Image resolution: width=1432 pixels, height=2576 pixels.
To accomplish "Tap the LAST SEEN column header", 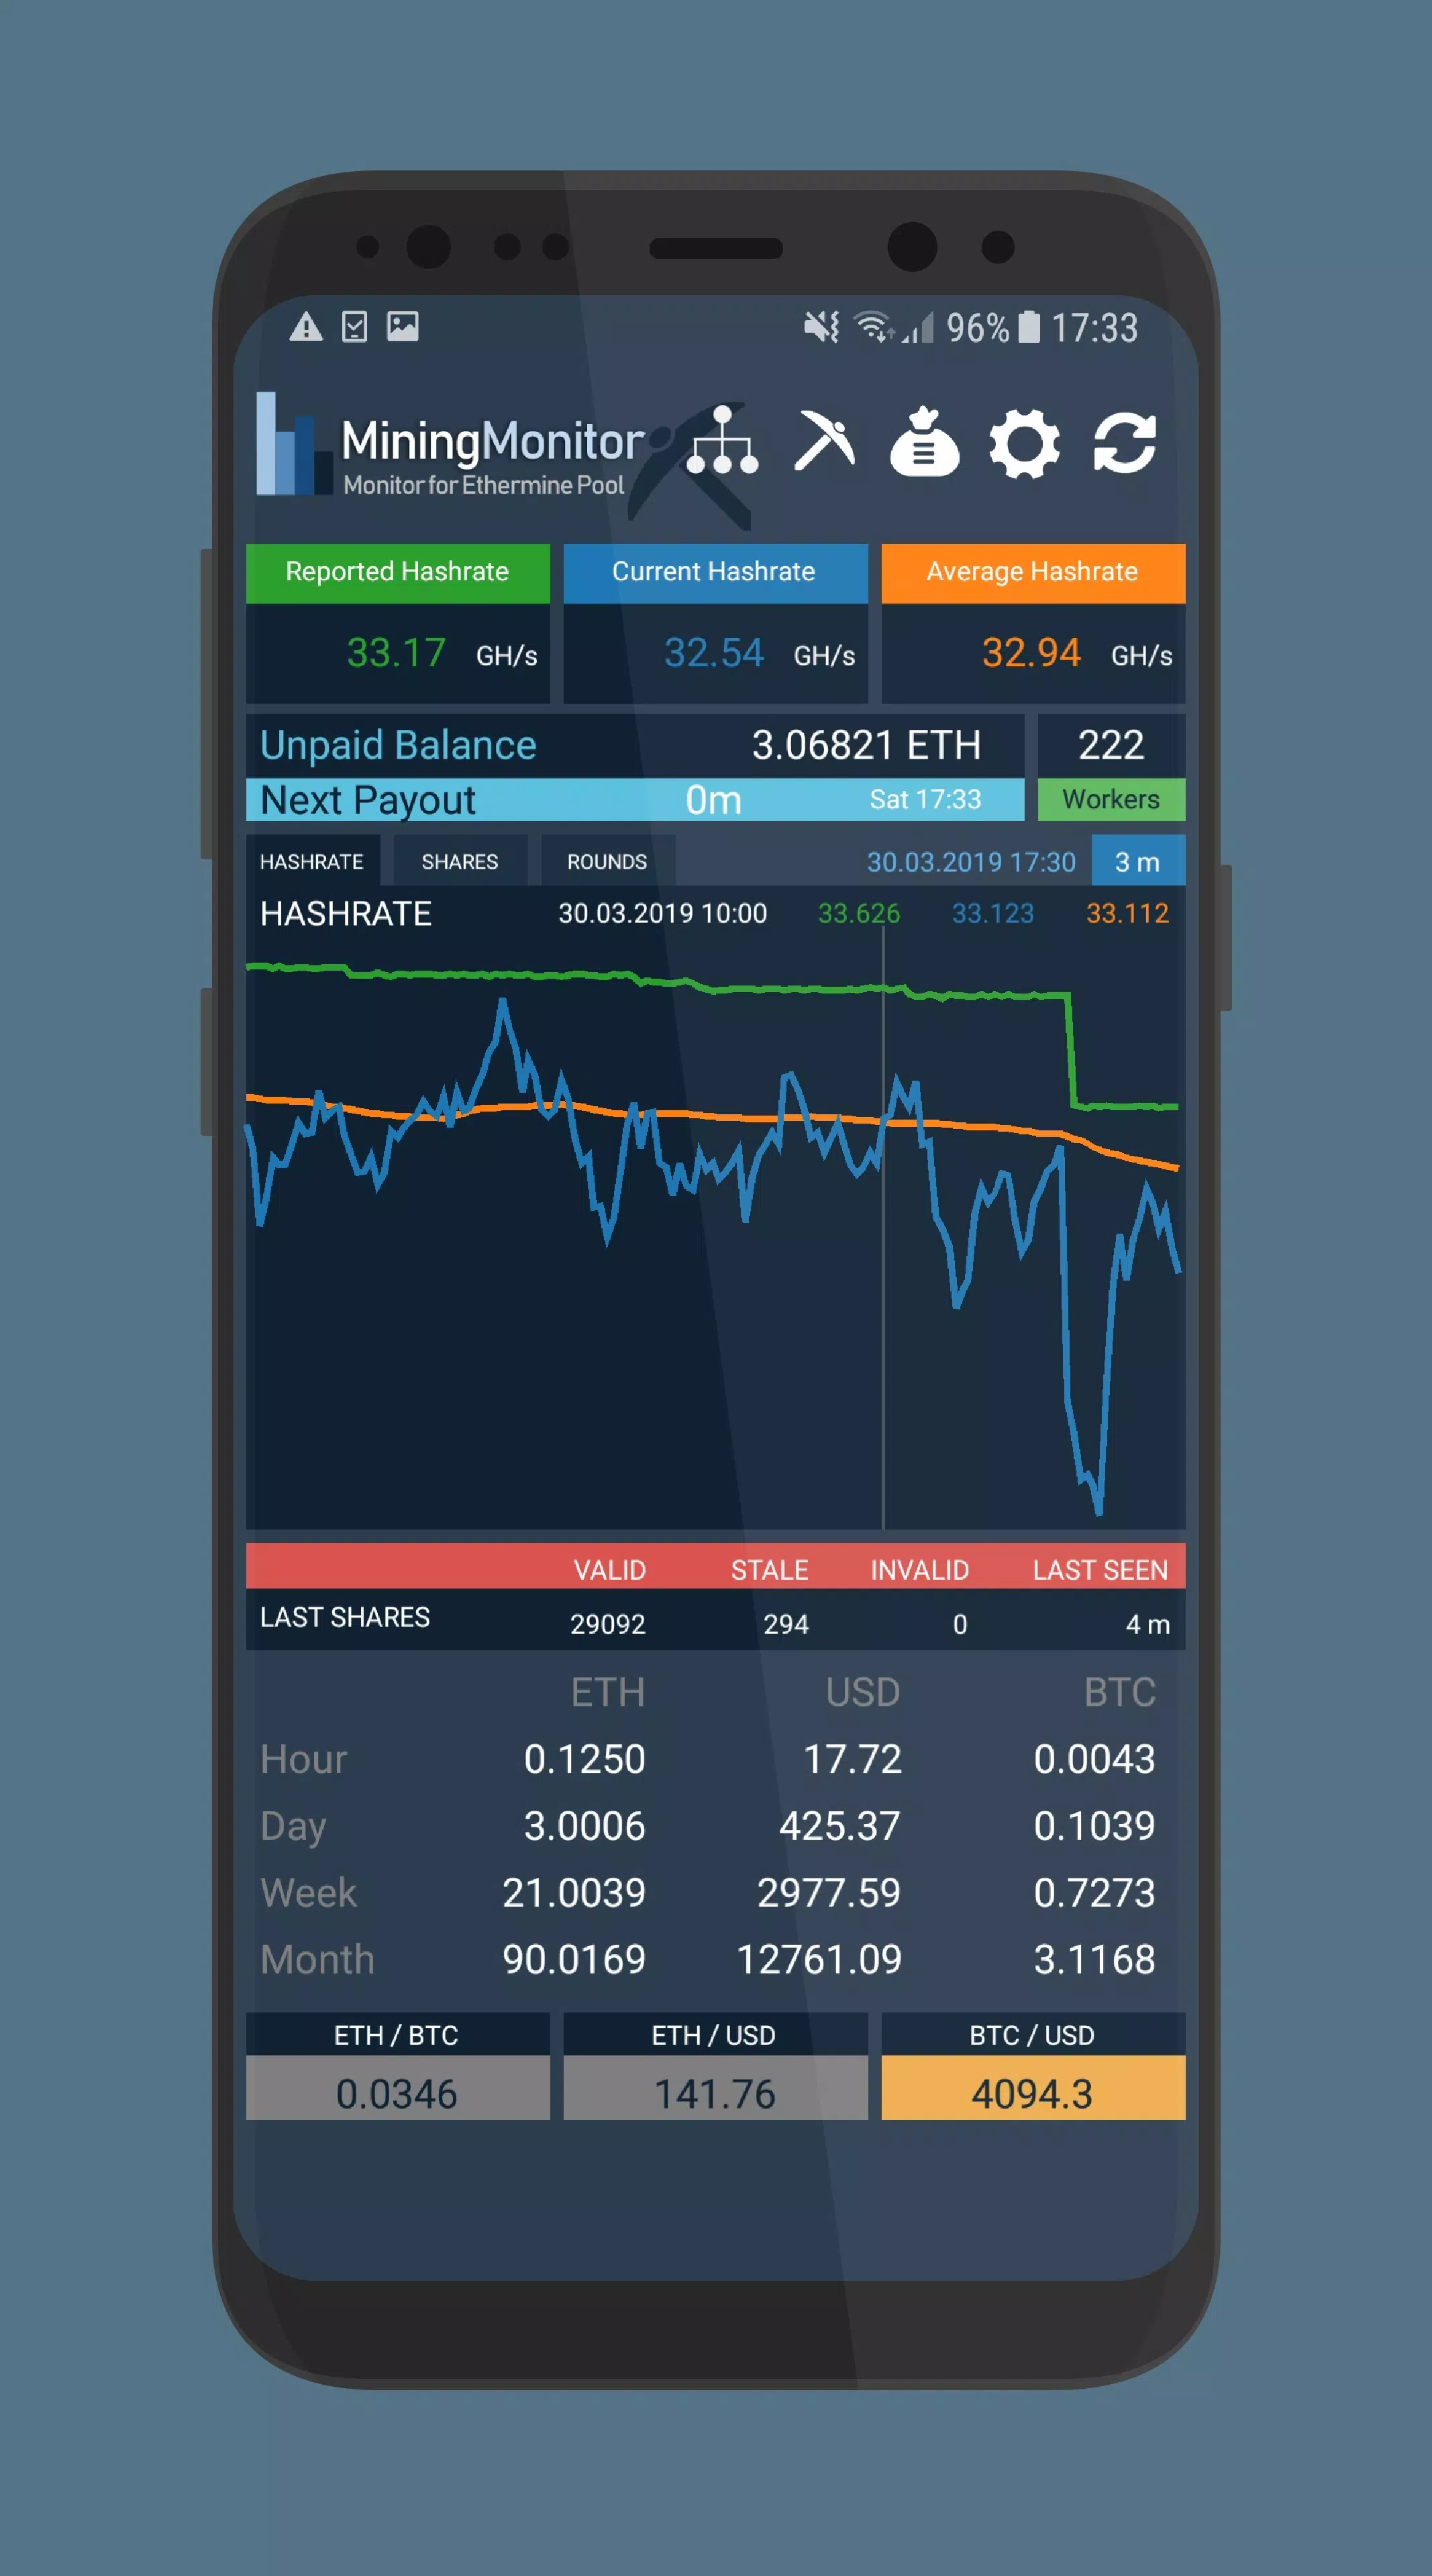I will pyautogui.click(x=1100, y=1570).
